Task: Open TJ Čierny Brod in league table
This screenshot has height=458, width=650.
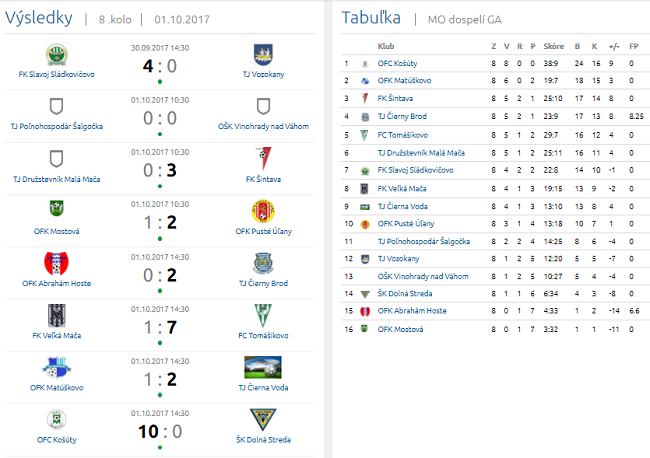Action: tap(403, 116)
